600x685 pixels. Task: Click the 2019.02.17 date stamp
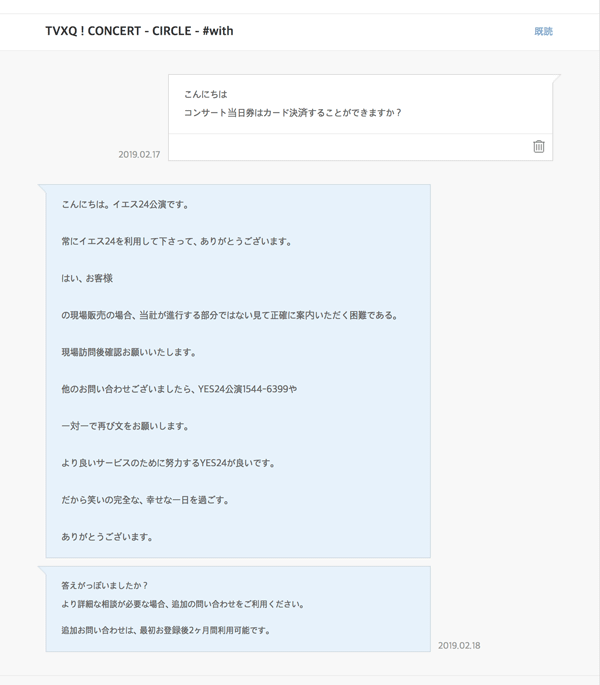139,154
